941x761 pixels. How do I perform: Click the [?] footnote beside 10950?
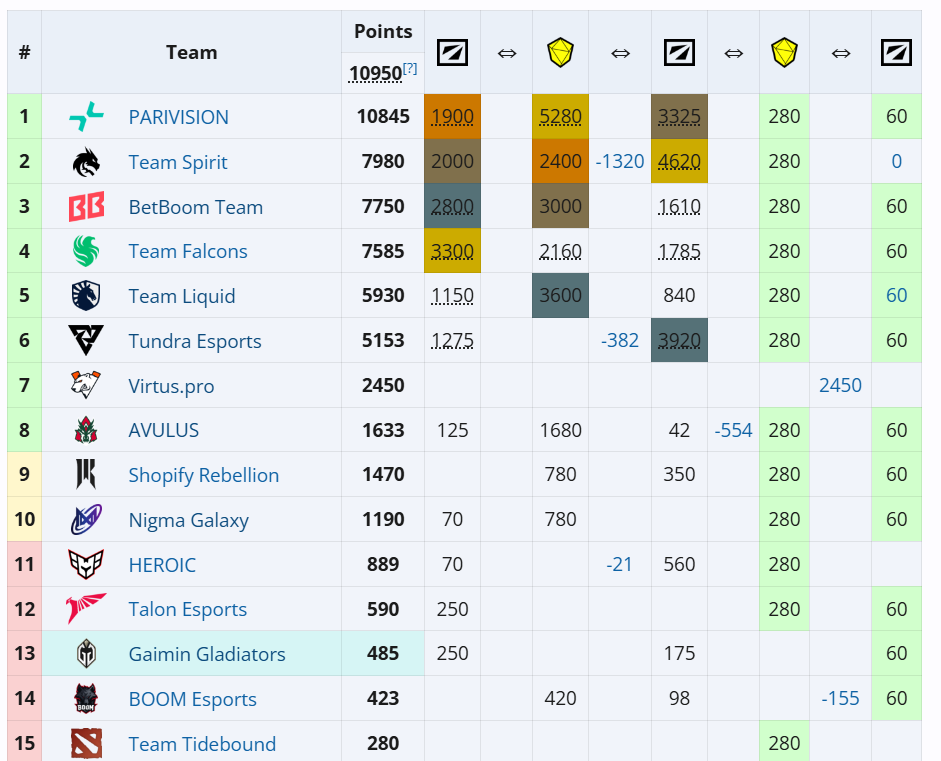410,68
